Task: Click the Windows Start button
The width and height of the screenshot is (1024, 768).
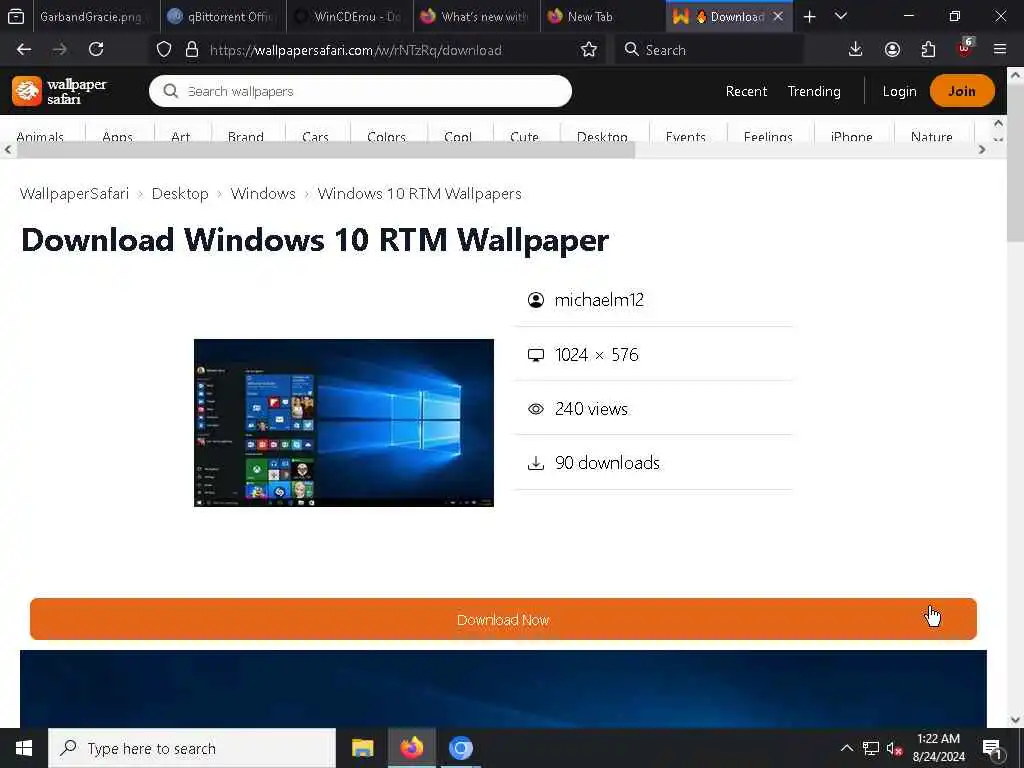Action: coord(24,748)
